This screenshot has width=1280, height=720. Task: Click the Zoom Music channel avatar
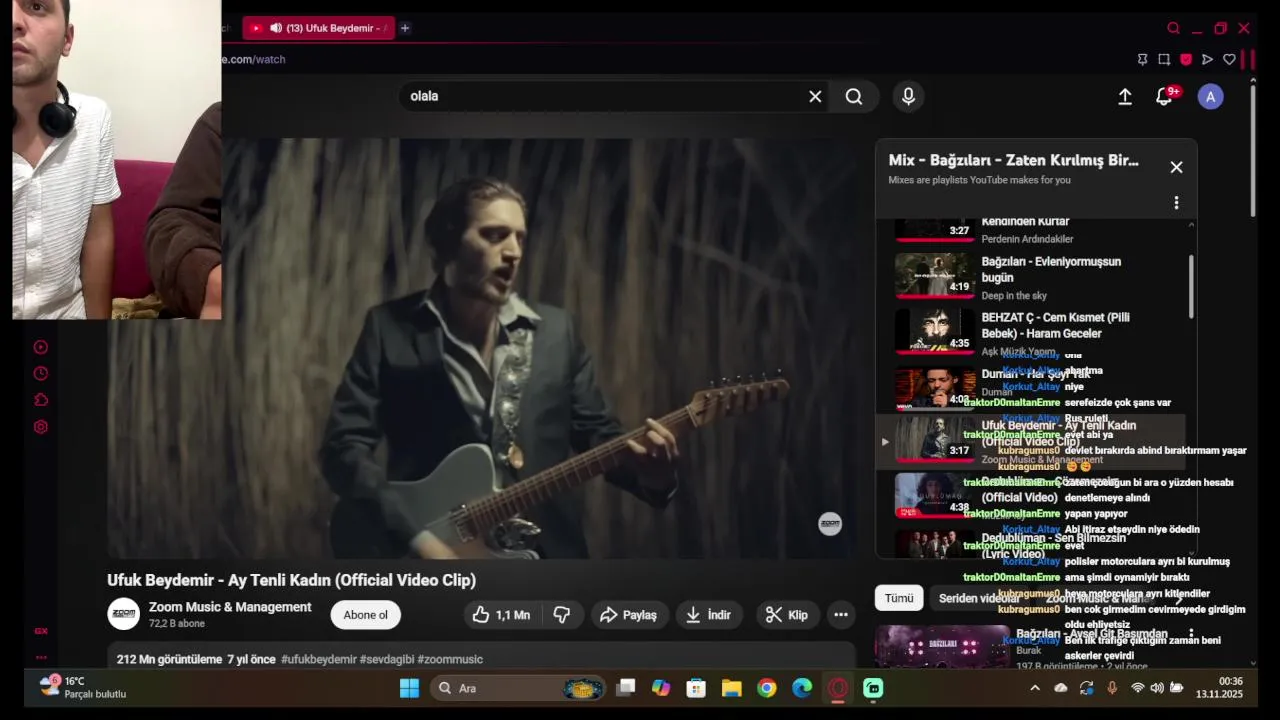124,614
